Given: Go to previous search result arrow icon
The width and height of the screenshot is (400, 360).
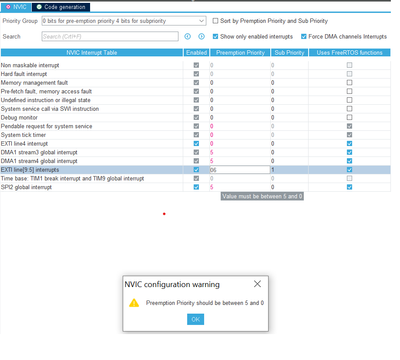Looking at the screenshot, I should (x=188, y=36).
